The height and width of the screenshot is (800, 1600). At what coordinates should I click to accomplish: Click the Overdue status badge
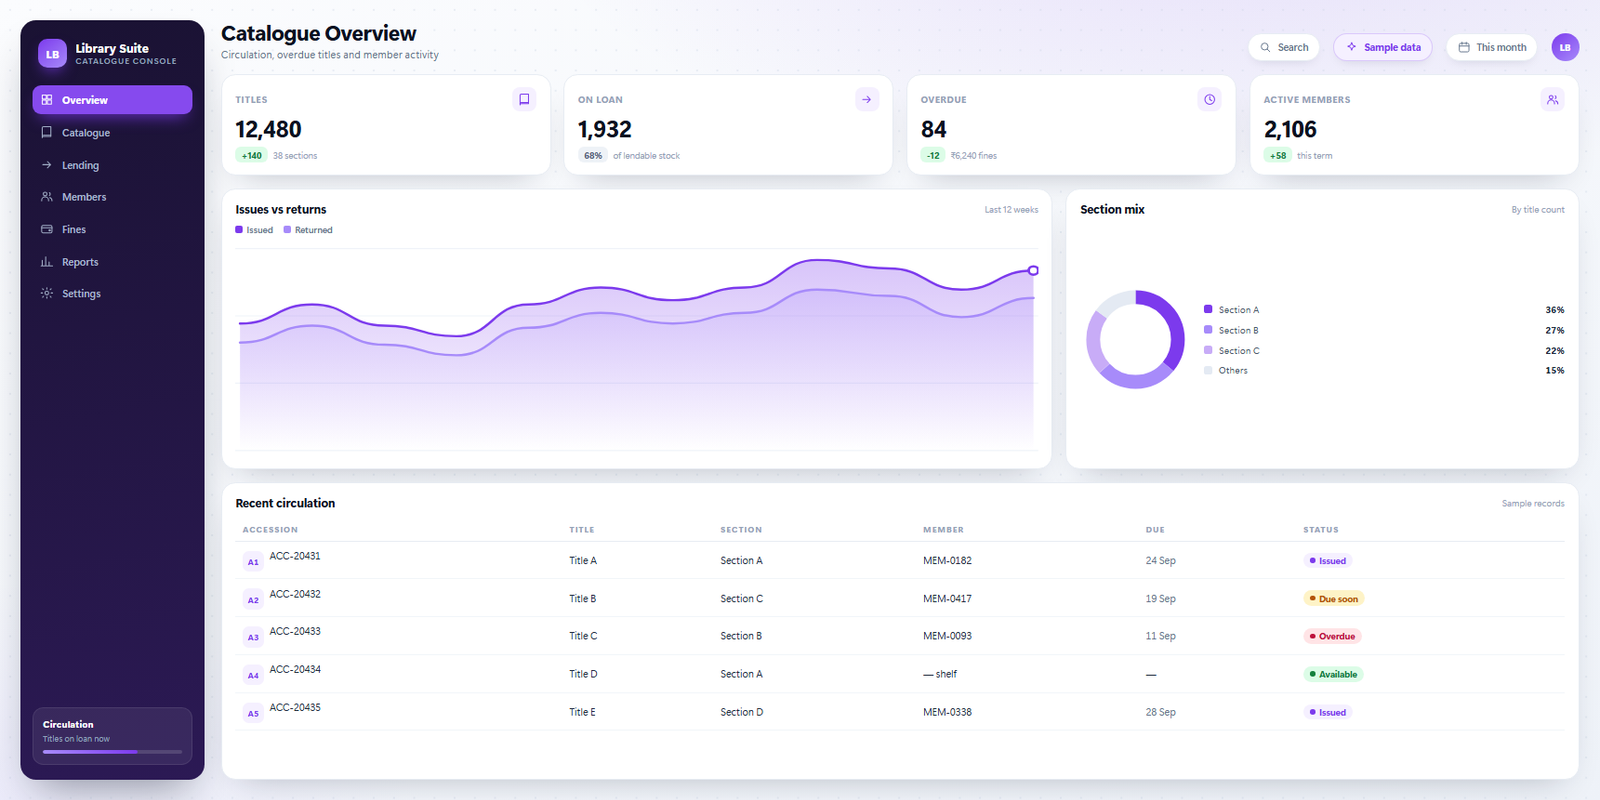[1332, 636]
